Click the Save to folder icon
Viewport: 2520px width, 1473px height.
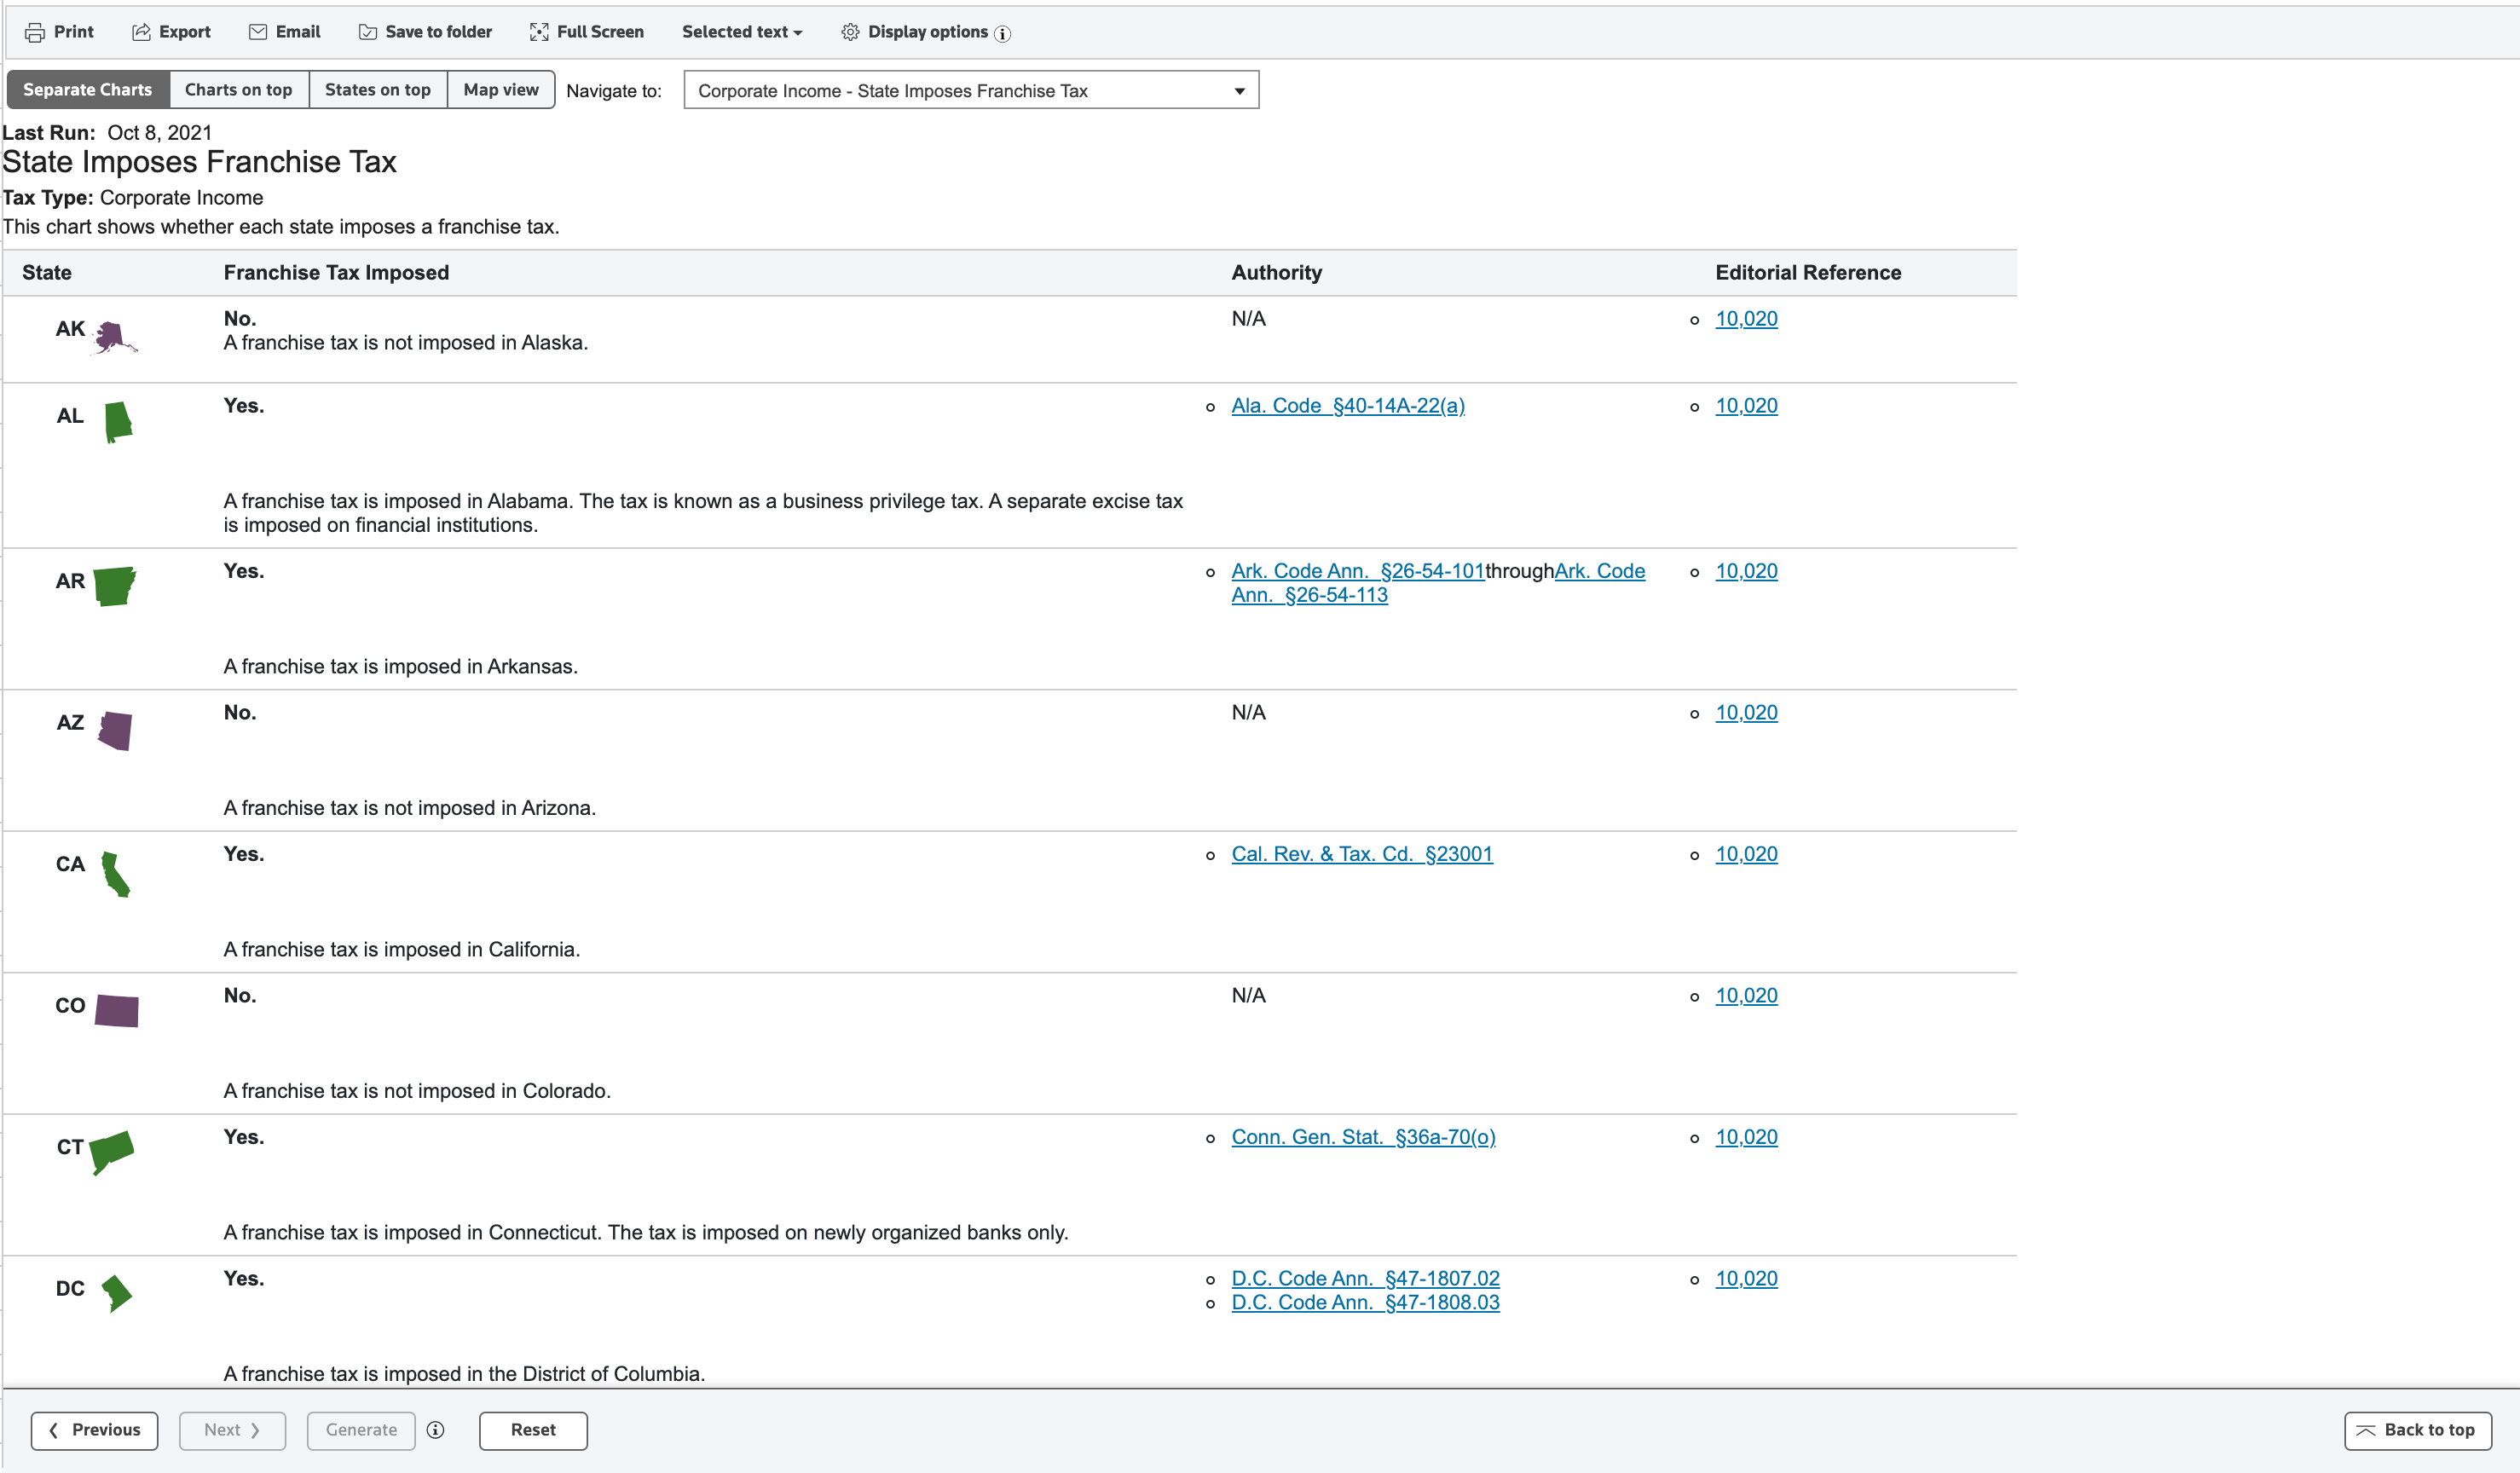(368, 32)
